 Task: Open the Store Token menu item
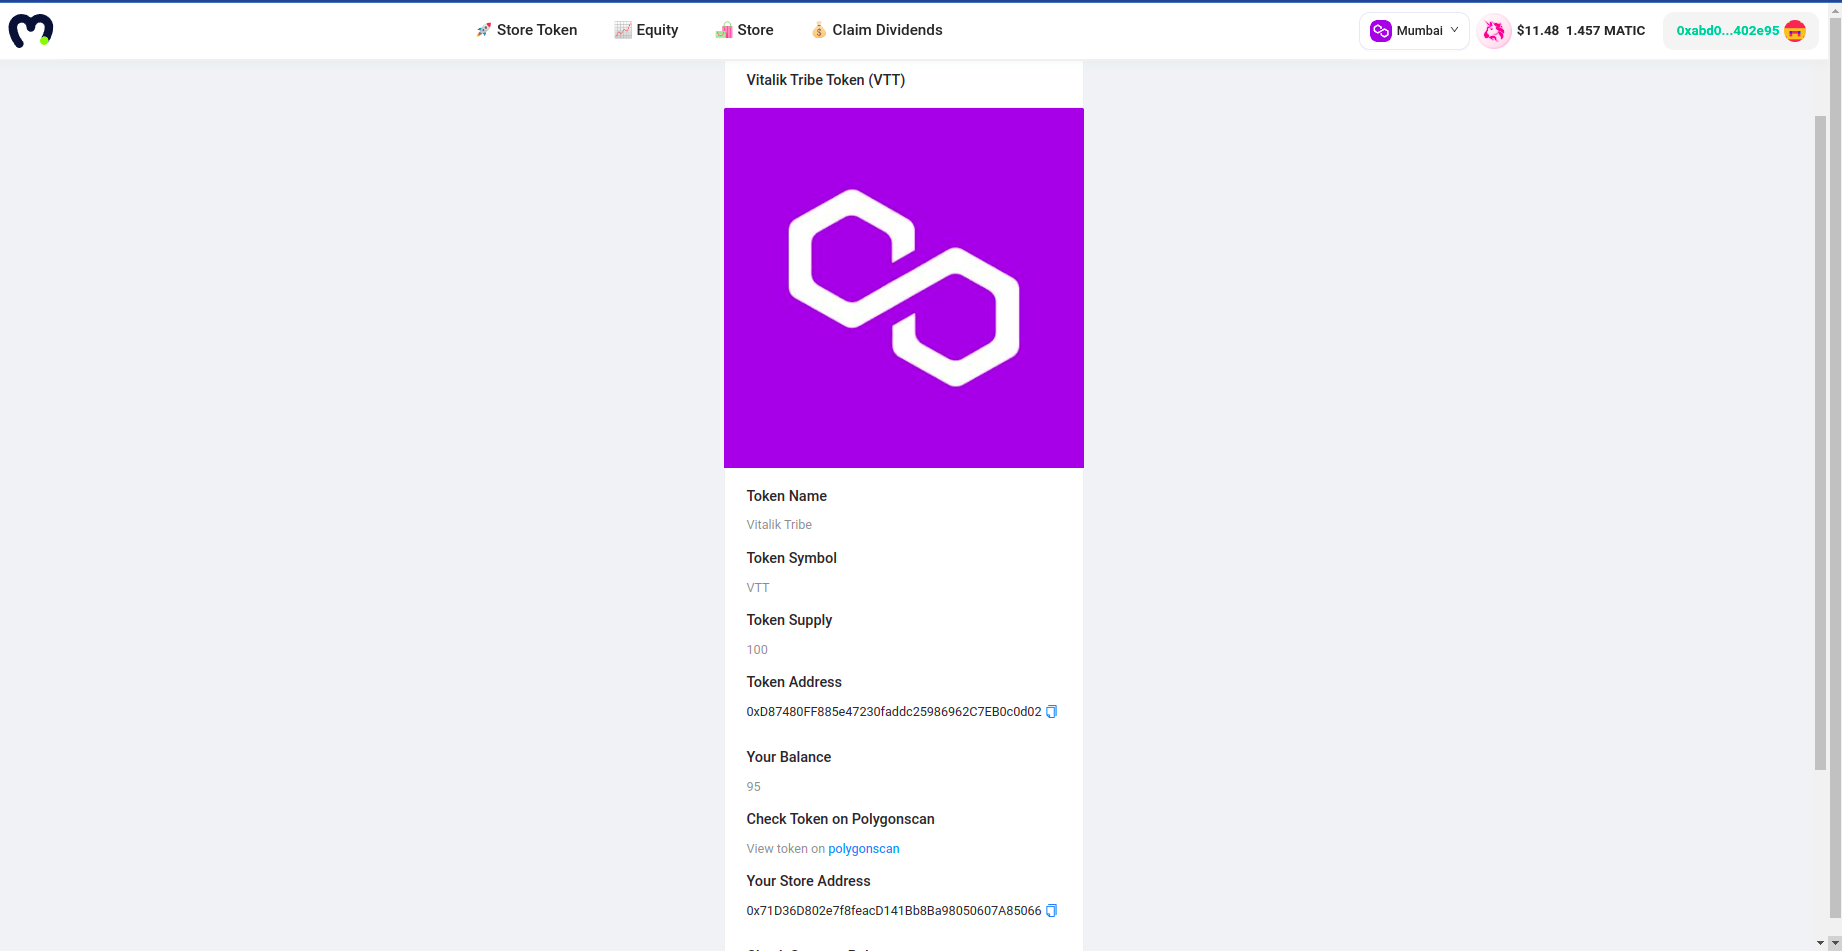527,30
